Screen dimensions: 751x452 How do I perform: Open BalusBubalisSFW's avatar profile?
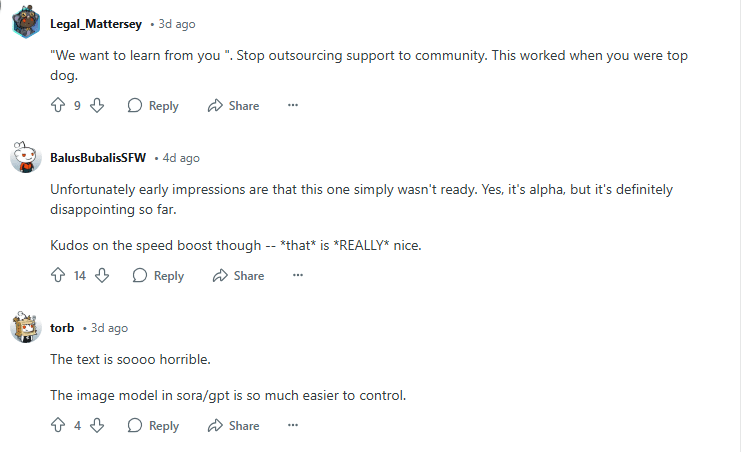[26, 158]
